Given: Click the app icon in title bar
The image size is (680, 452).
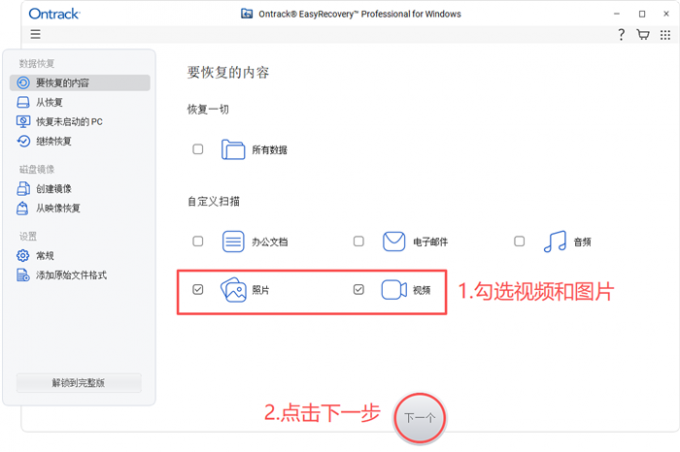Looking at the screenshot, I should click(x=247, y=14).
